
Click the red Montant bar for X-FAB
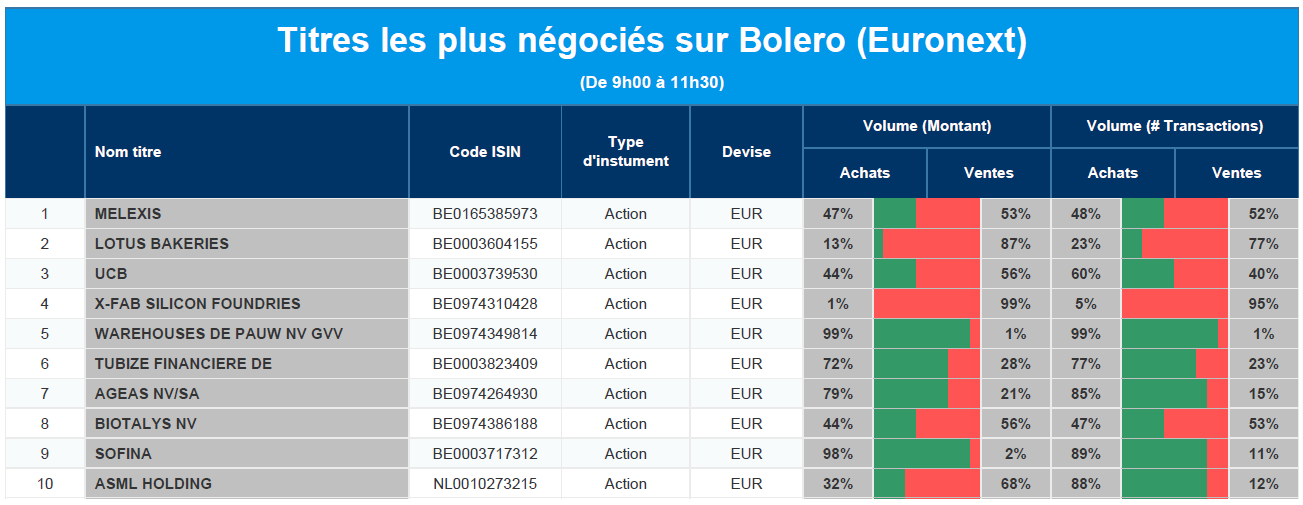927,304
